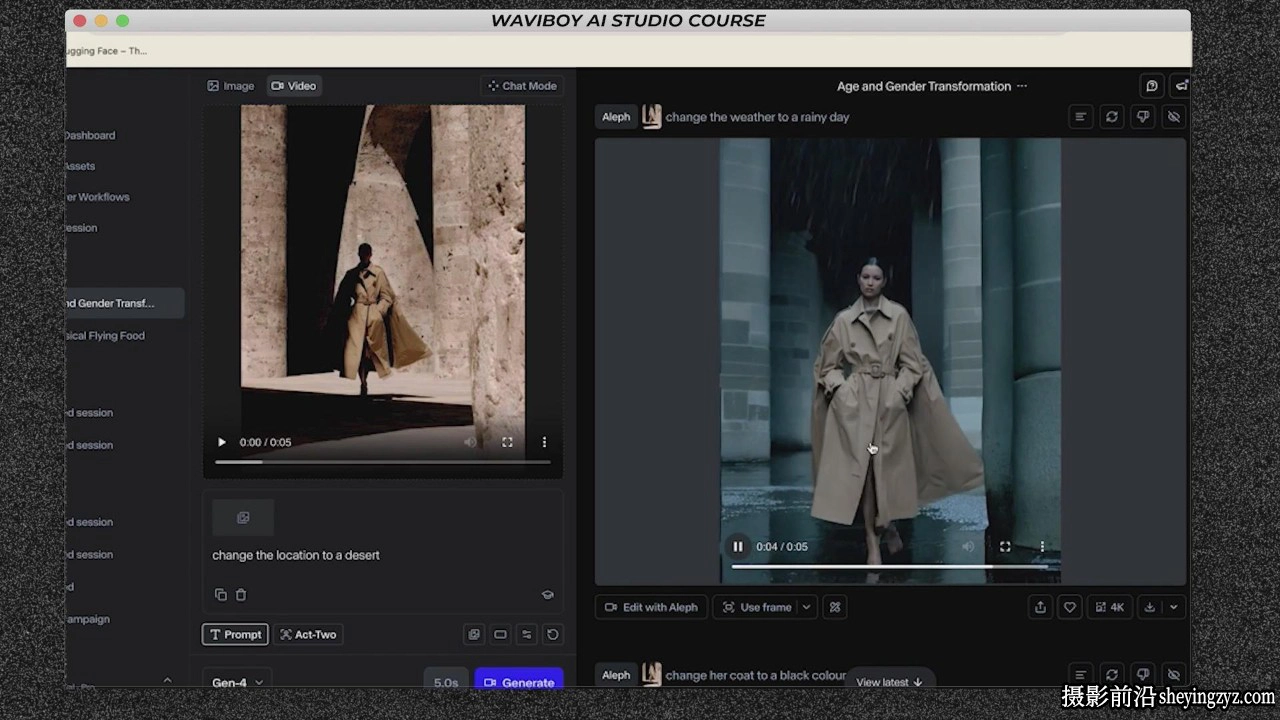Dislike the black coat generation
Image resolution: width=1280 pixels, height=720 pixels.
1143,675
